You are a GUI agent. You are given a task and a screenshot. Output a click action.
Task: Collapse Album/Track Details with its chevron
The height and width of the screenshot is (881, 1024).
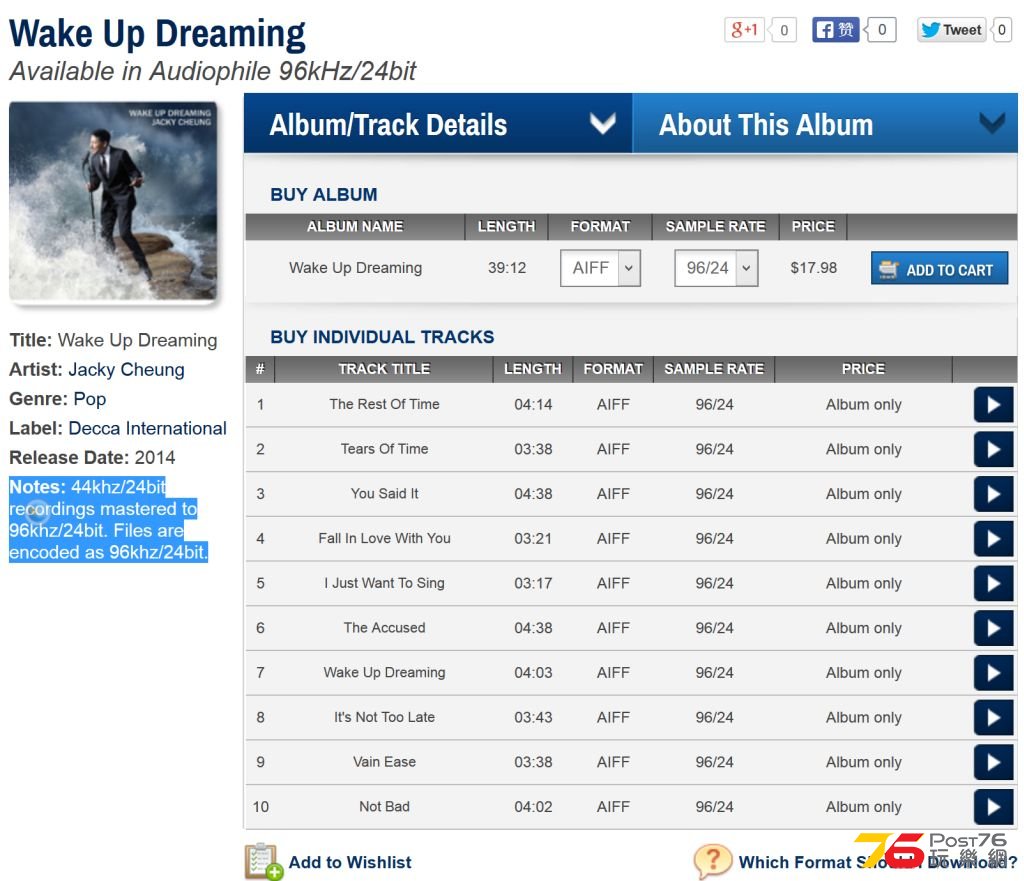click(602, 123)
